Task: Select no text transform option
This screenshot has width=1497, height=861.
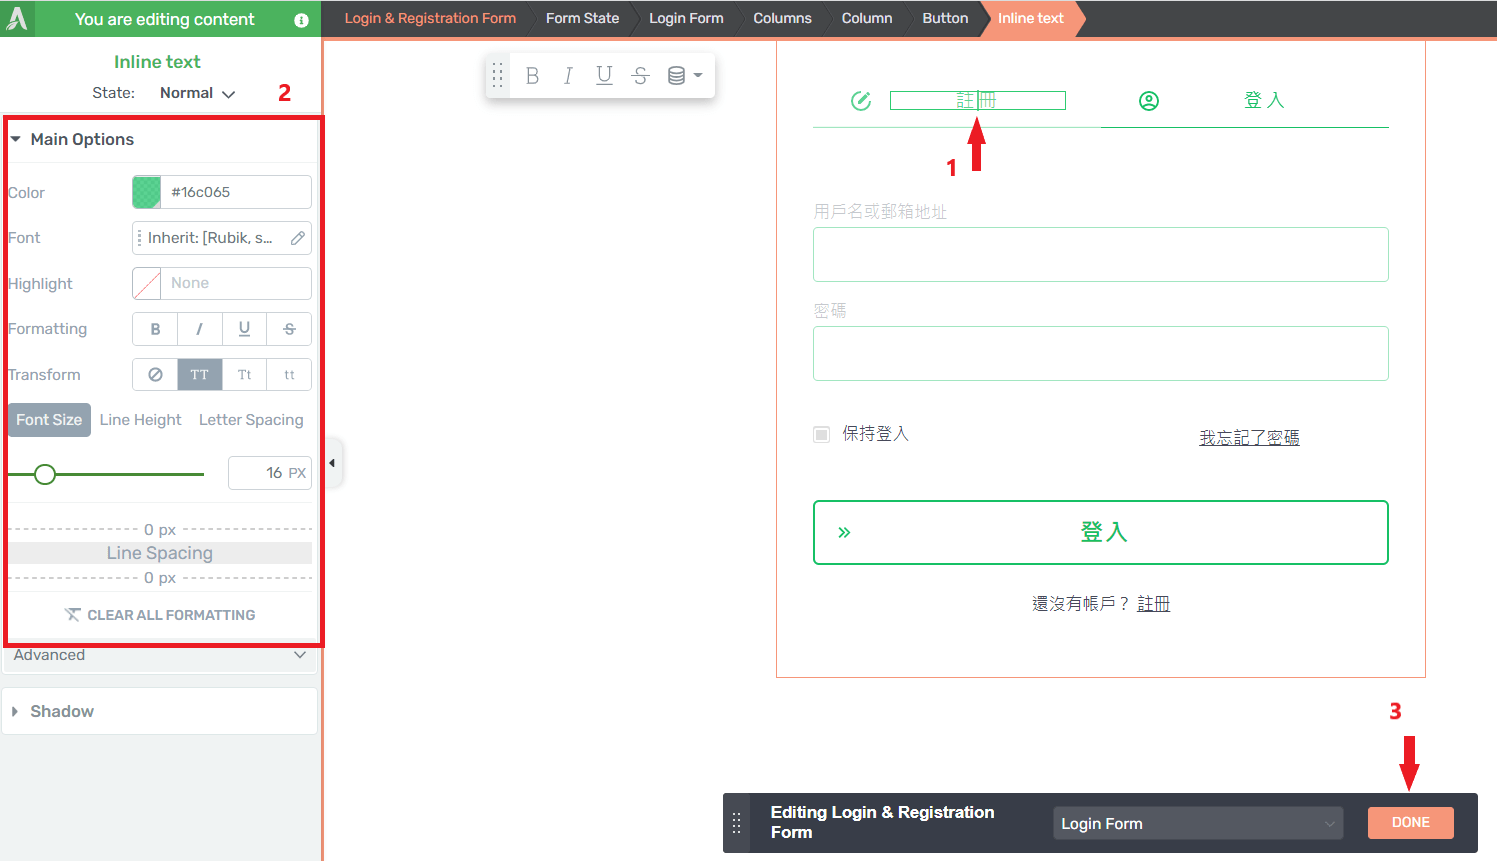Action: tap(155, 375)
